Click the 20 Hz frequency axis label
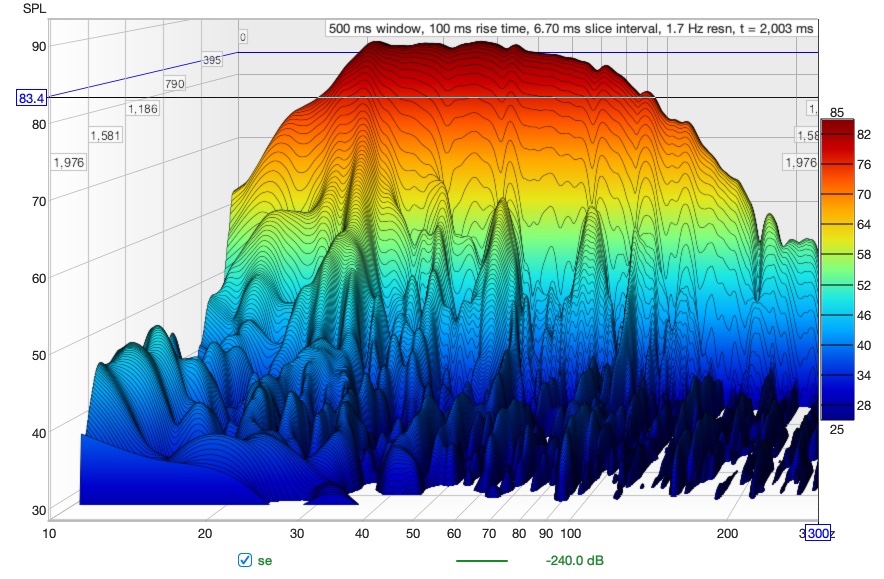This screenshot has height=579, width=884. tap(205, 533)
